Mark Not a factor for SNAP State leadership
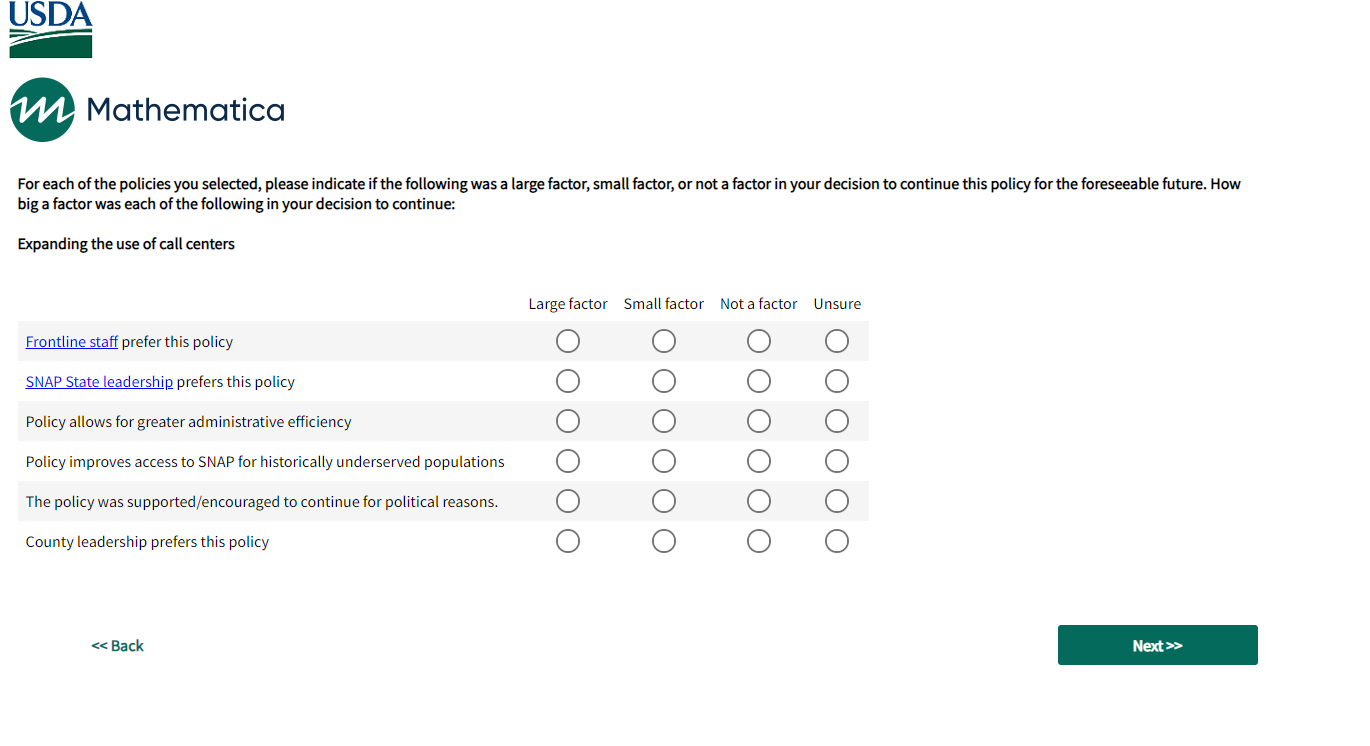The image size is (1370, 746). point(759,382)
